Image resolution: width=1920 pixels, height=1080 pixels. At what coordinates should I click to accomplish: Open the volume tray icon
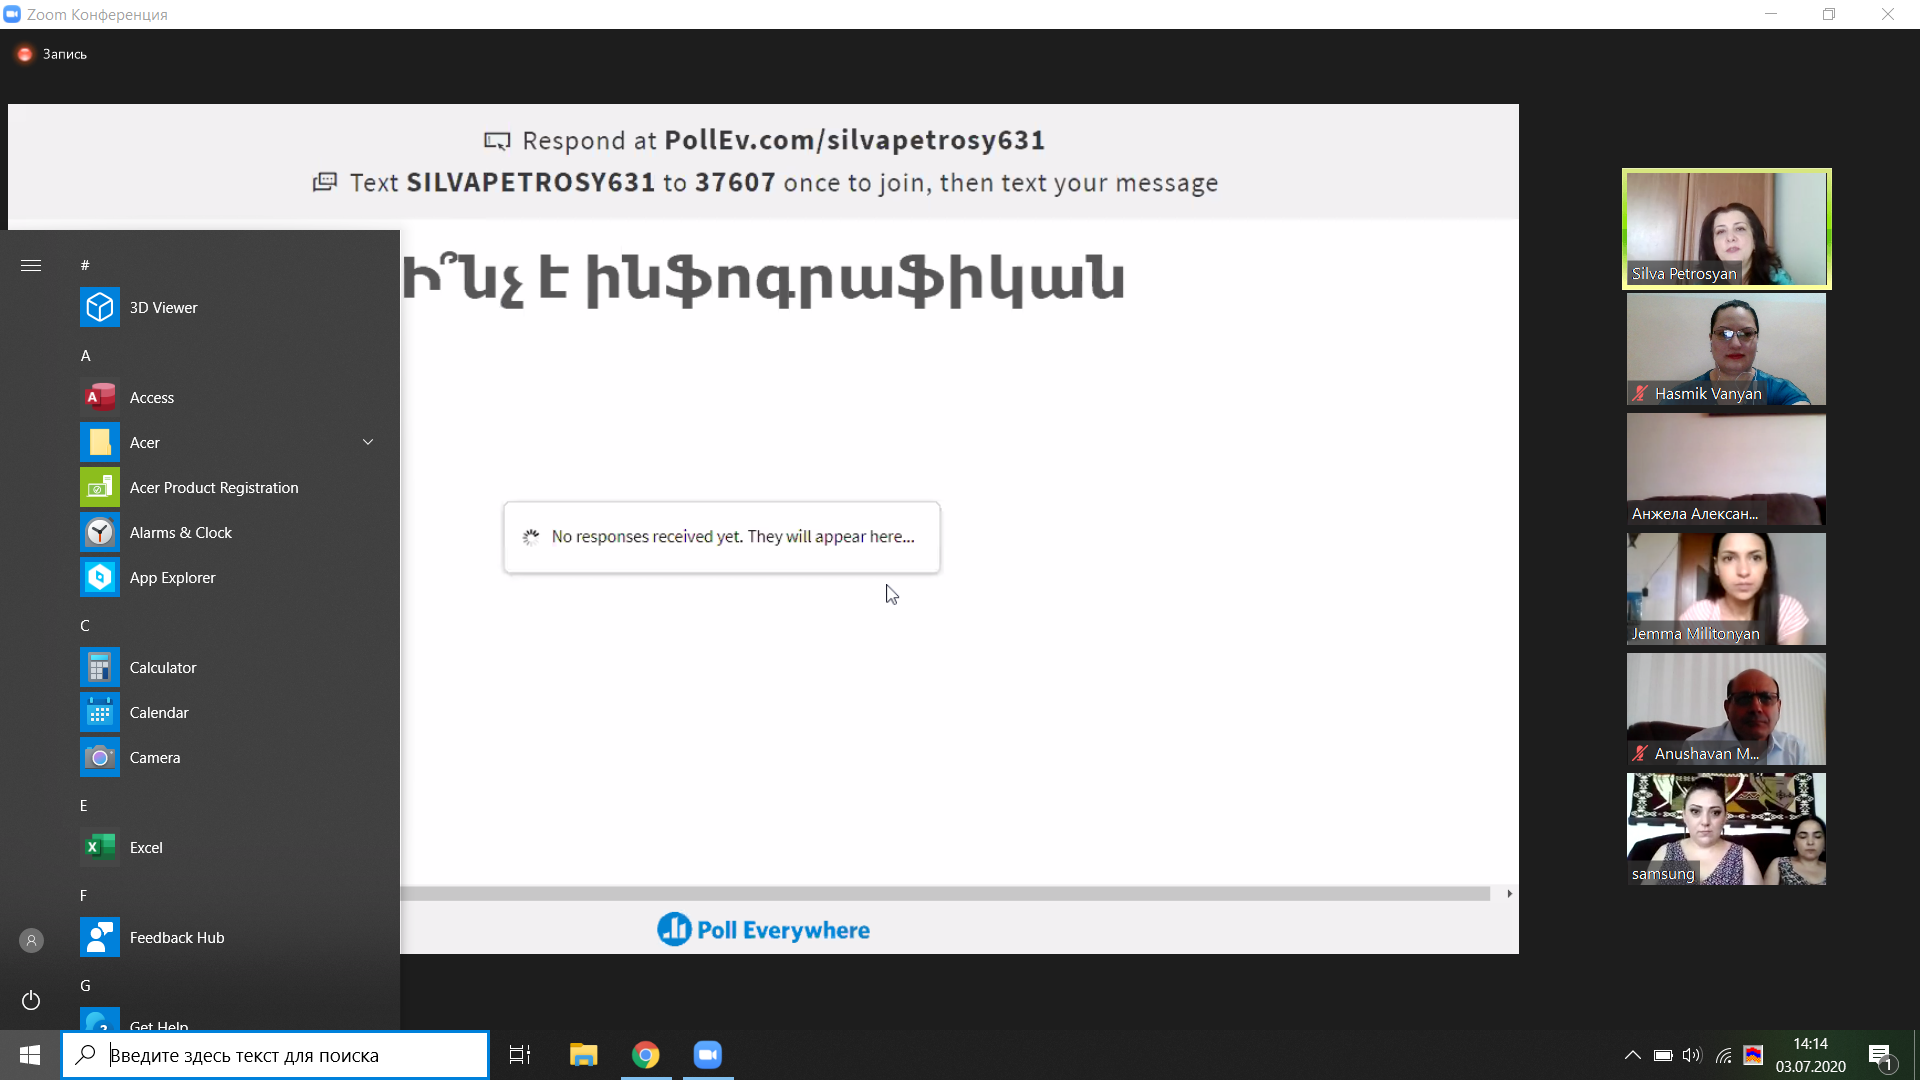(1692, 1055)
